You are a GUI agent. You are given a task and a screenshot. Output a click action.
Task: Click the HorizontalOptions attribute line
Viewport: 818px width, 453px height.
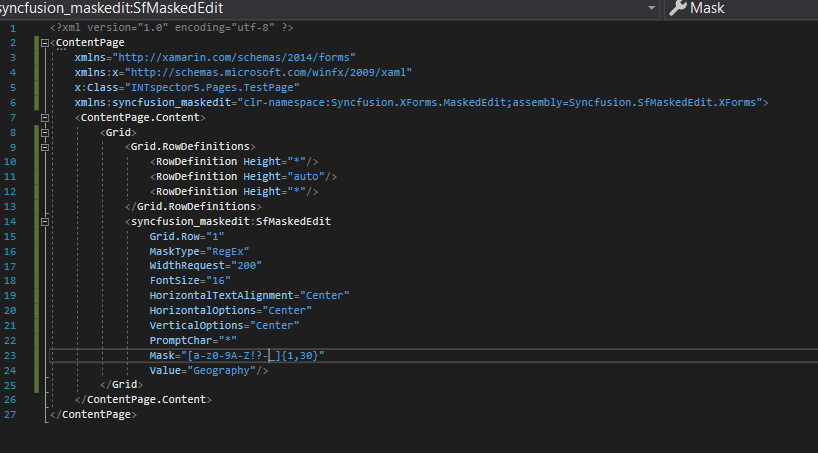(231, 311)
